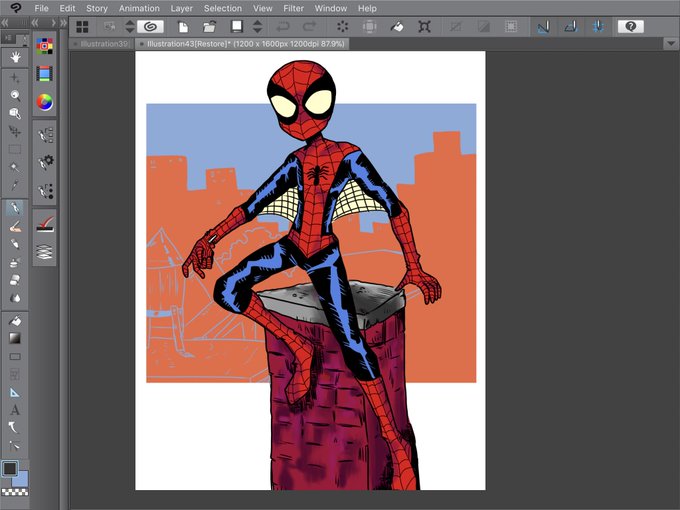680x510 pixels.
Task: Select the Ruler triangle tool
Action: pos(15,392)
